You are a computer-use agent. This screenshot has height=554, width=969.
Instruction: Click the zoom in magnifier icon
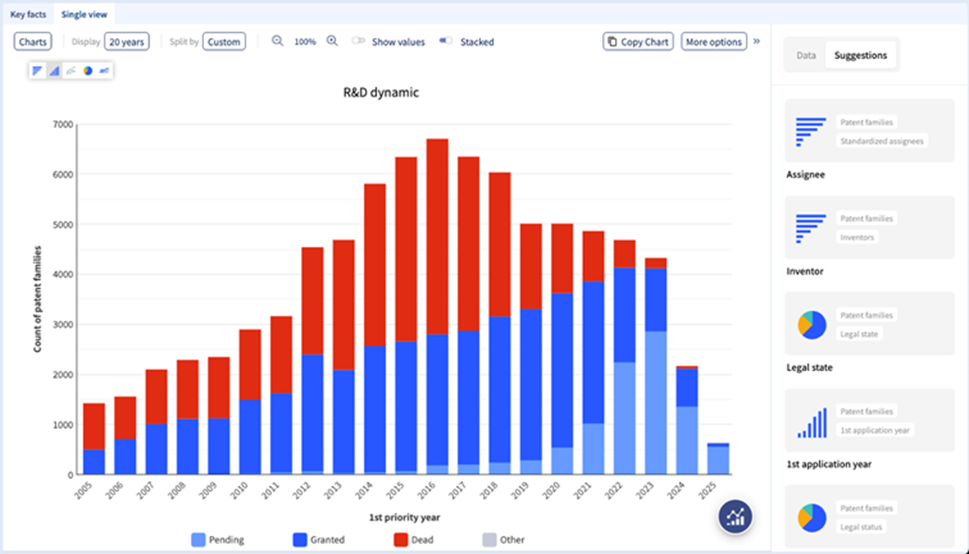(332, 42)
